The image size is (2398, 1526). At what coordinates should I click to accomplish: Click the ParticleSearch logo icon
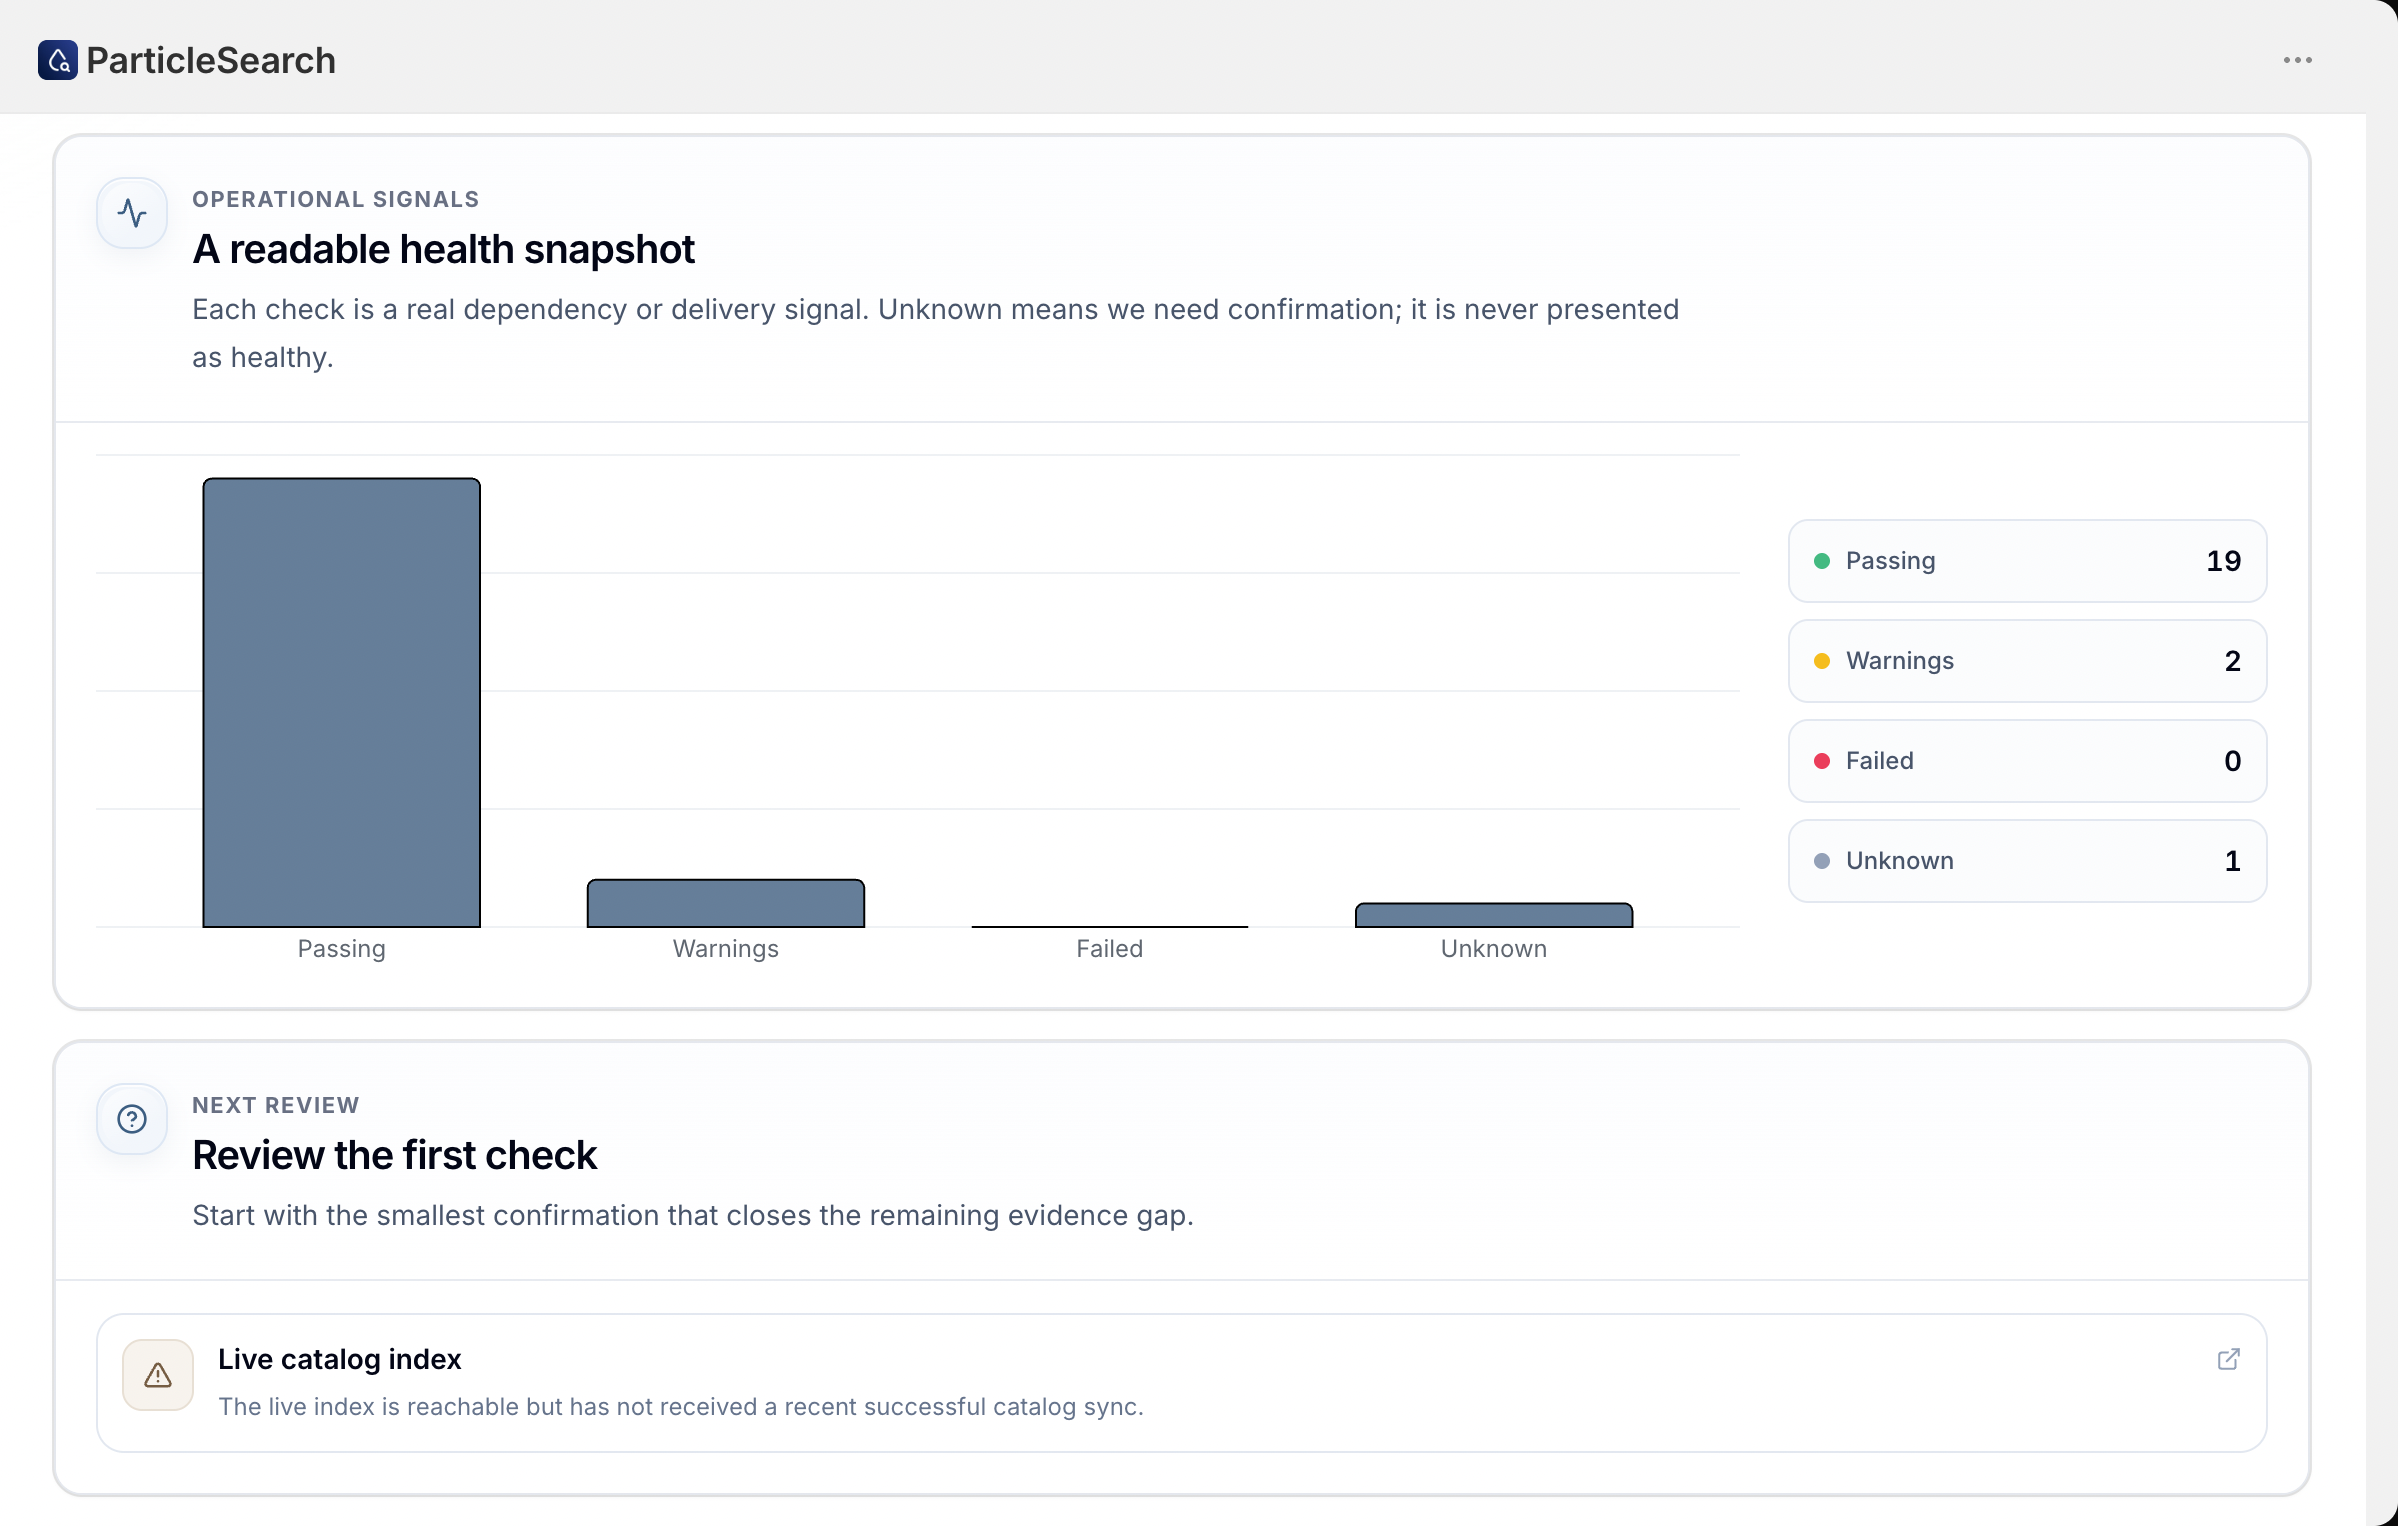pos(58,60)
